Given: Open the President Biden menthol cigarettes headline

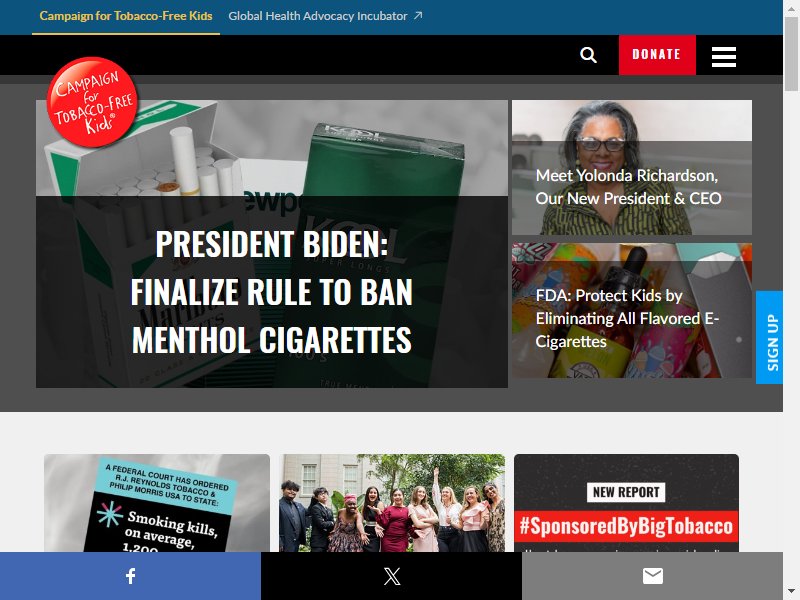Looking at the screenshot, I should click(x=271, y=292).
